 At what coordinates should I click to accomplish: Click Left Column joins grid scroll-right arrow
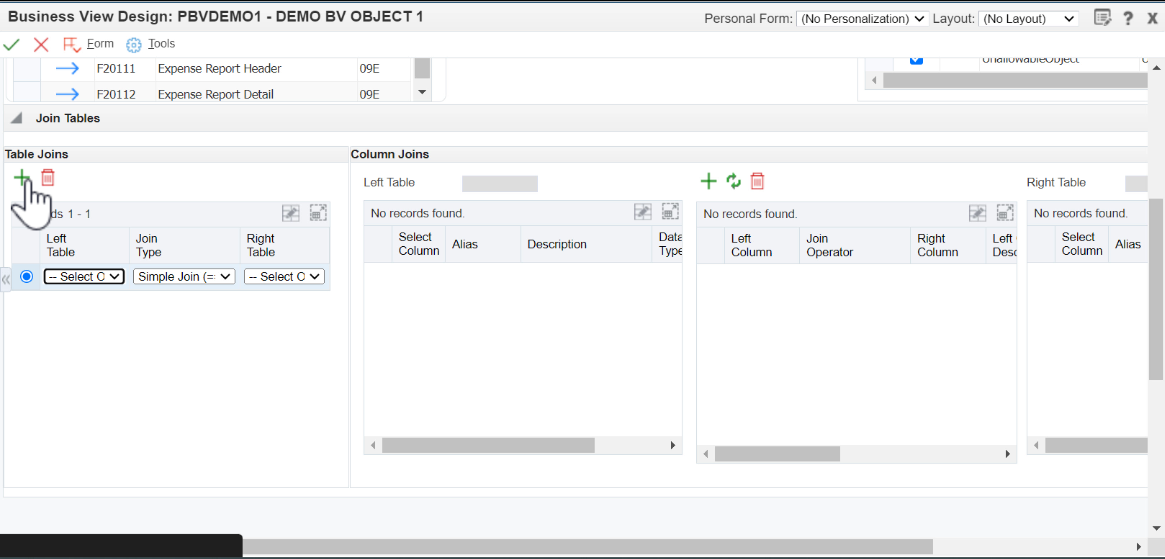point(1007,453)
